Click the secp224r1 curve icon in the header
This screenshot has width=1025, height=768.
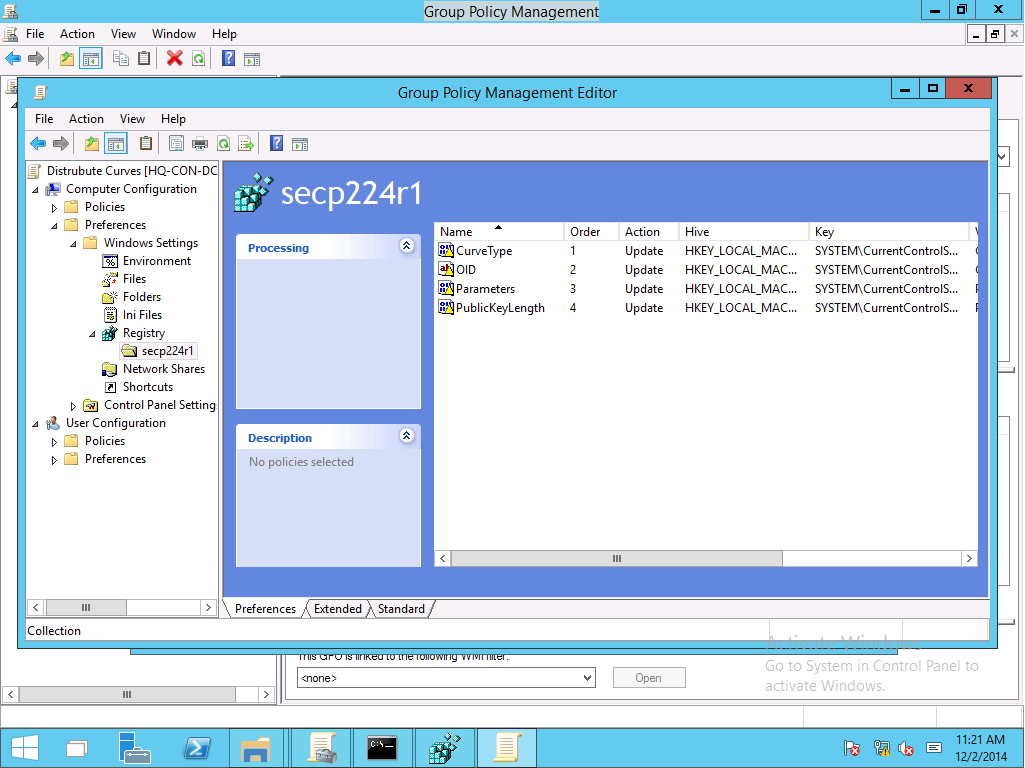point(254,193)
